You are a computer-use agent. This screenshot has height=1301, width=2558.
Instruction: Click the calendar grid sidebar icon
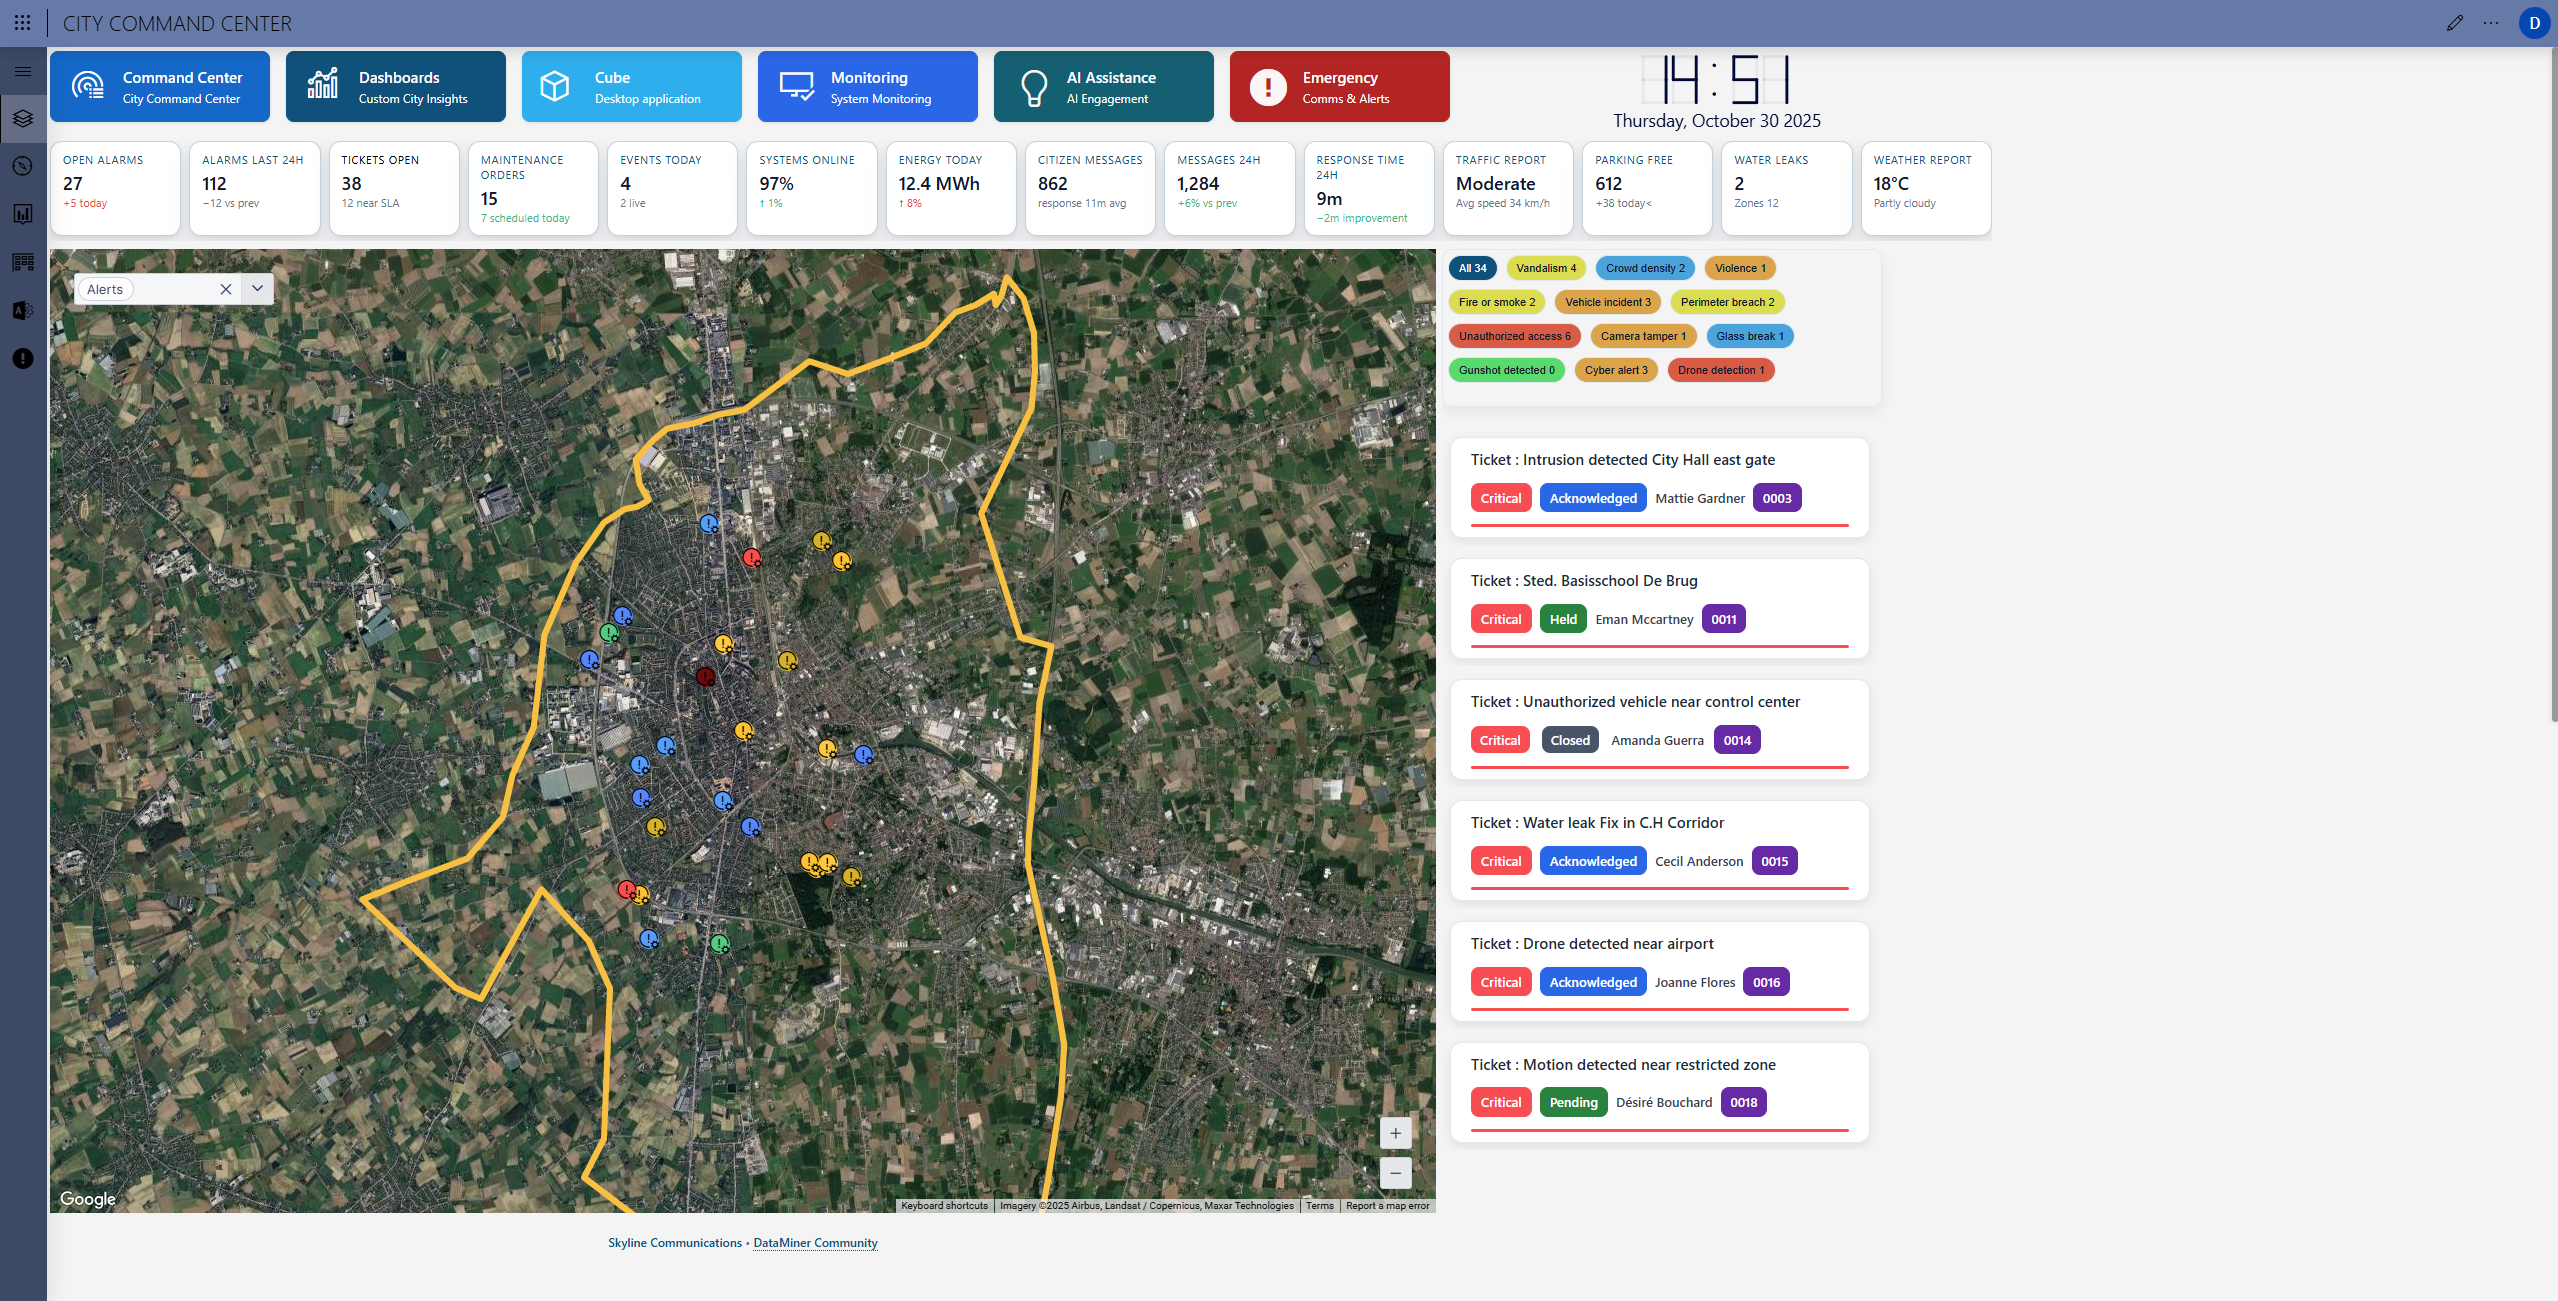23,262
